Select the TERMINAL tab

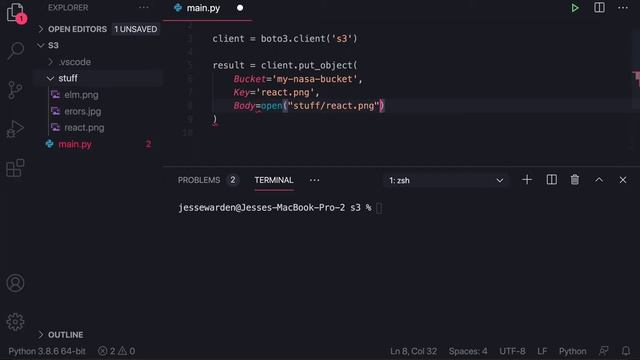pyautogui.click(x=273, y=180)
